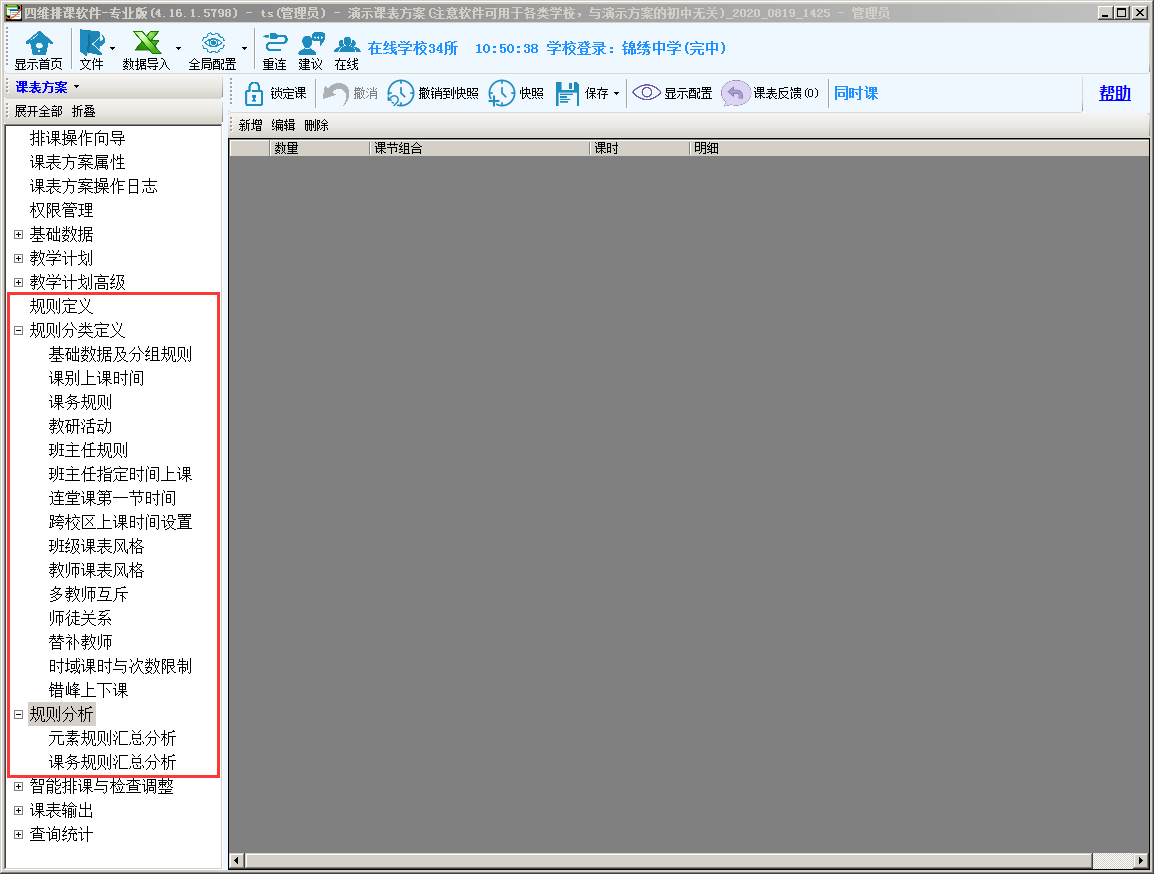Click the 同时课 button
Viewport: 1154px width, 874px height.
[x=856, y=94]
